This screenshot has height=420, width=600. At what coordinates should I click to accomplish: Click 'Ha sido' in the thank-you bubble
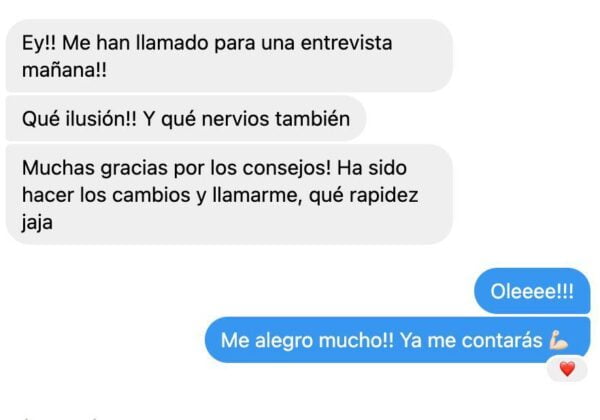coord(372,168)
